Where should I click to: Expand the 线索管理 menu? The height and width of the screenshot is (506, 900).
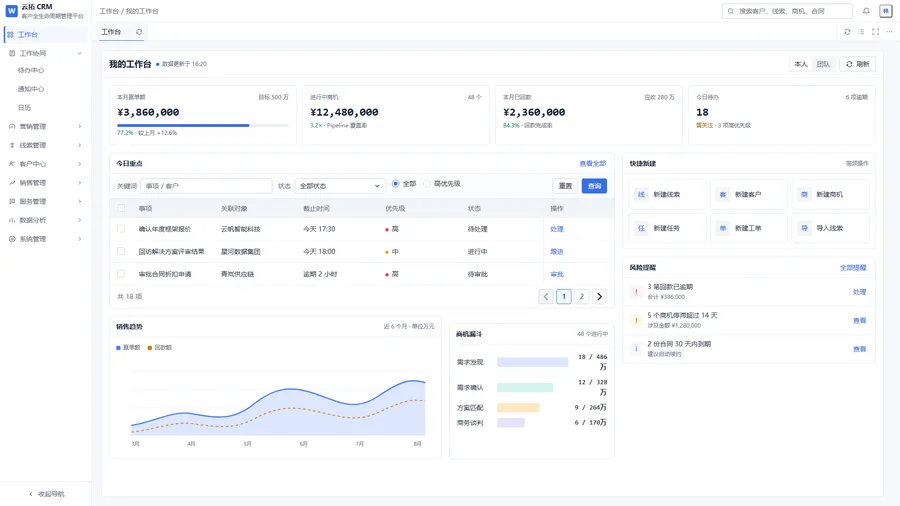pyautogui.click(x=80, y=145)
